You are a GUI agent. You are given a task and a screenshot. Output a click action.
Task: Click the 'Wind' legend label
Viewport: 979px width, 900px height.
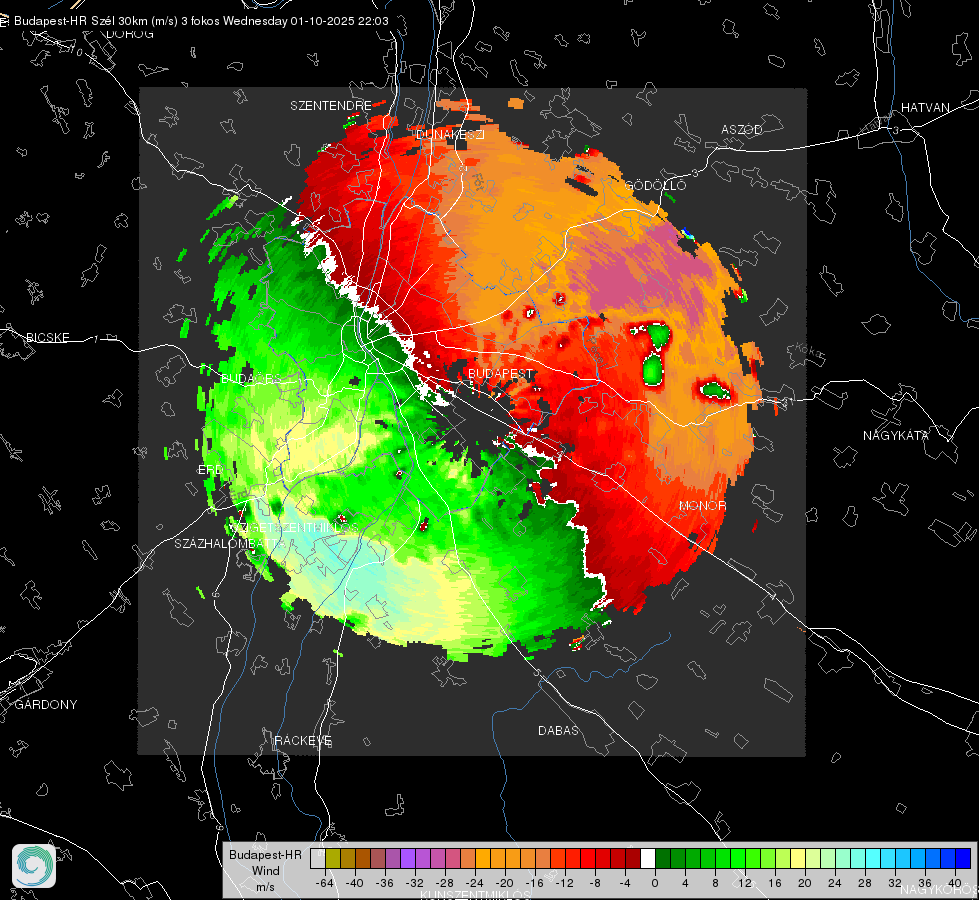pos(265,871)
